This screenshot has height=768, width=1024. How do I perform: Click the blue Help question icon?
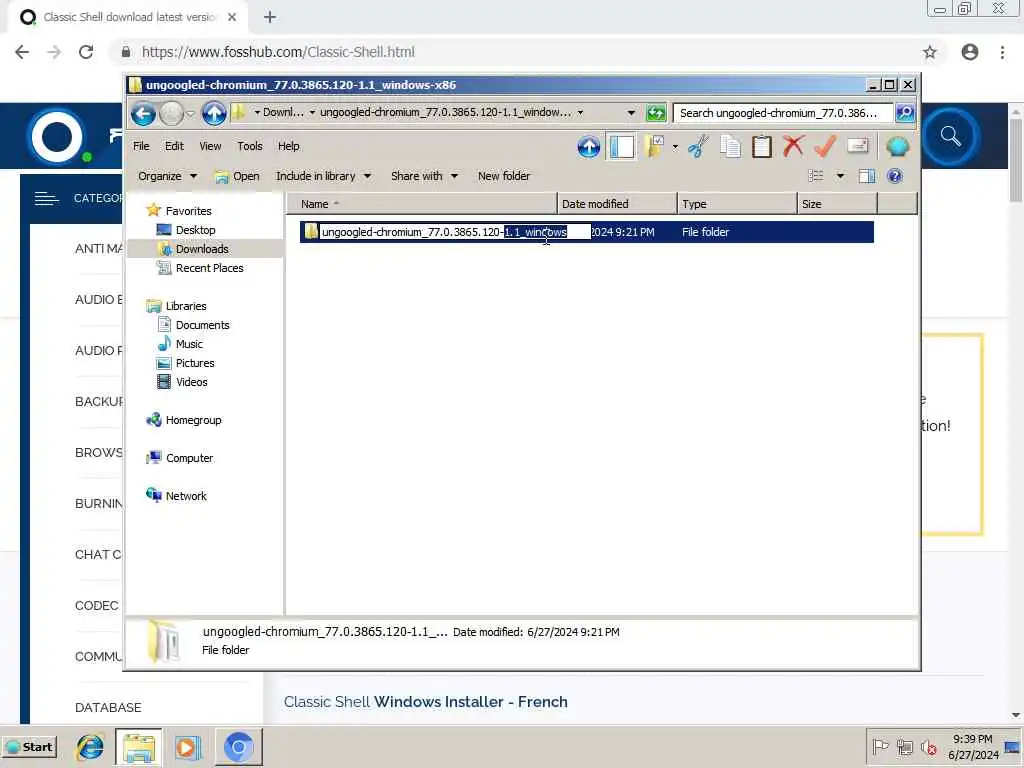(x=895, y=176)
